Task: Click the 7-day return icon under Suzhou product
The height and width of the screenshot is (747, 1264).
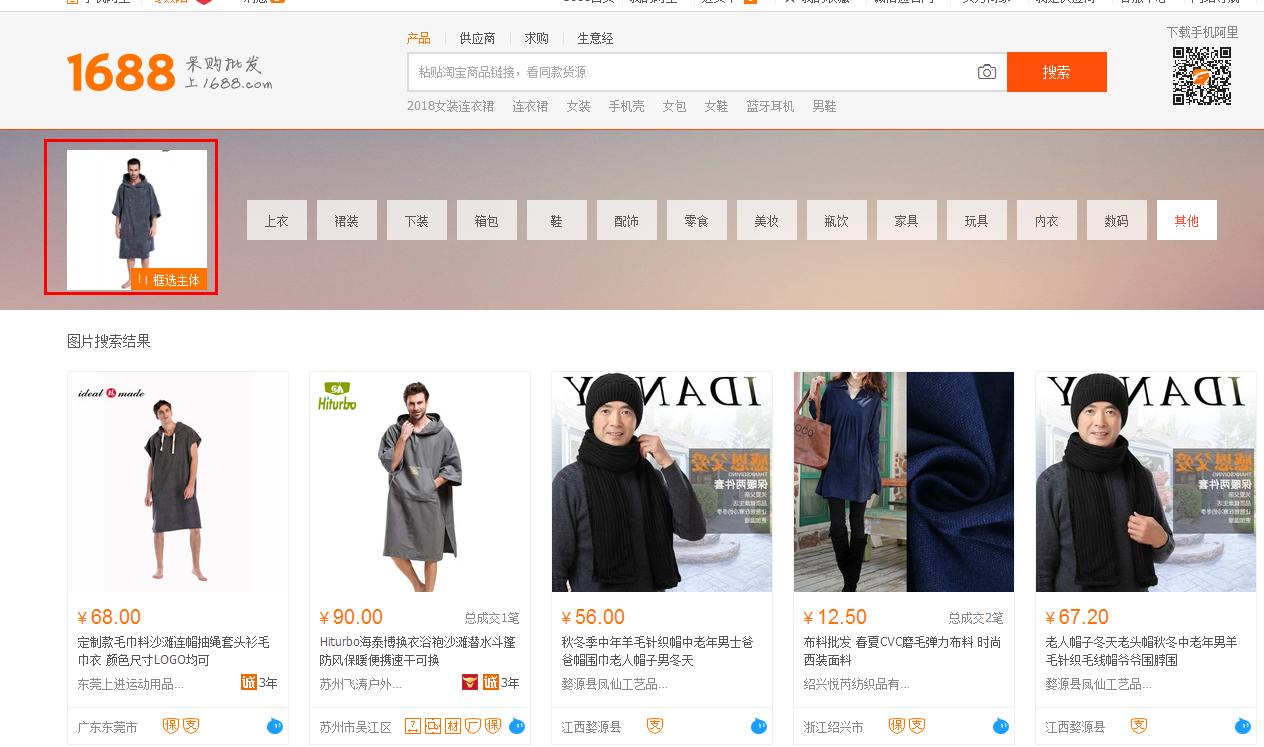Action: pyautogui.click(x=413, y=726)
